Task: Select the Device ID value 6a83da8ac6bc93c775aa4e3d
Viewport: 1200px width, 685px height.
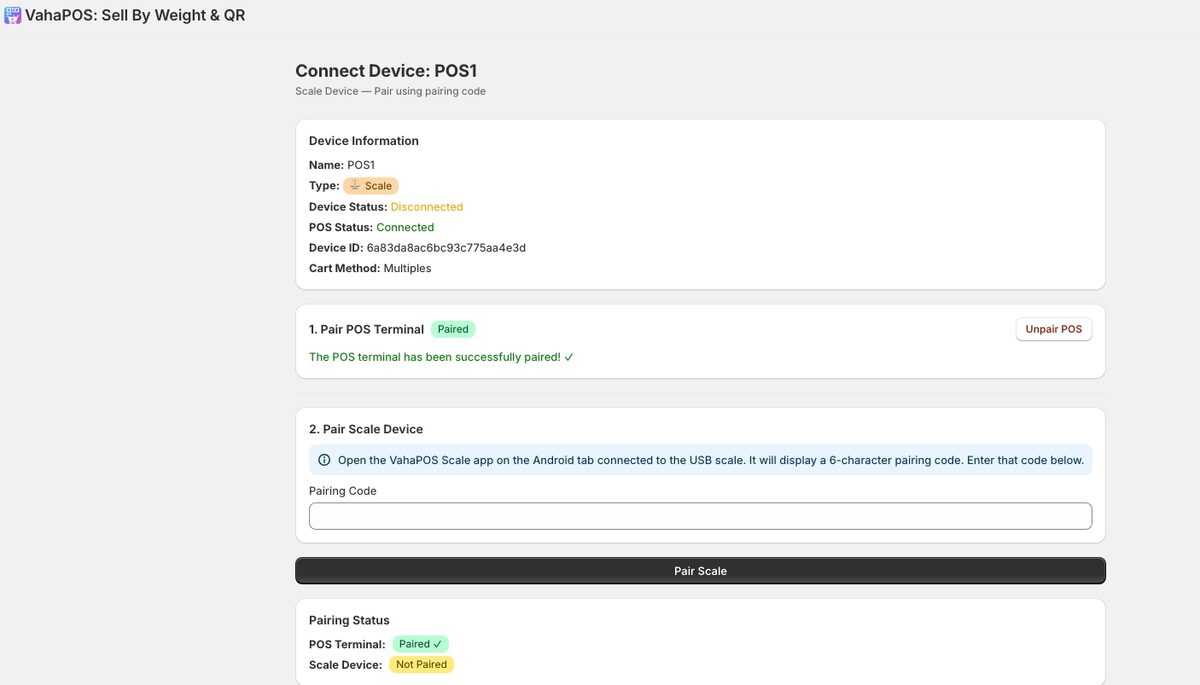Action: (446, 248)
